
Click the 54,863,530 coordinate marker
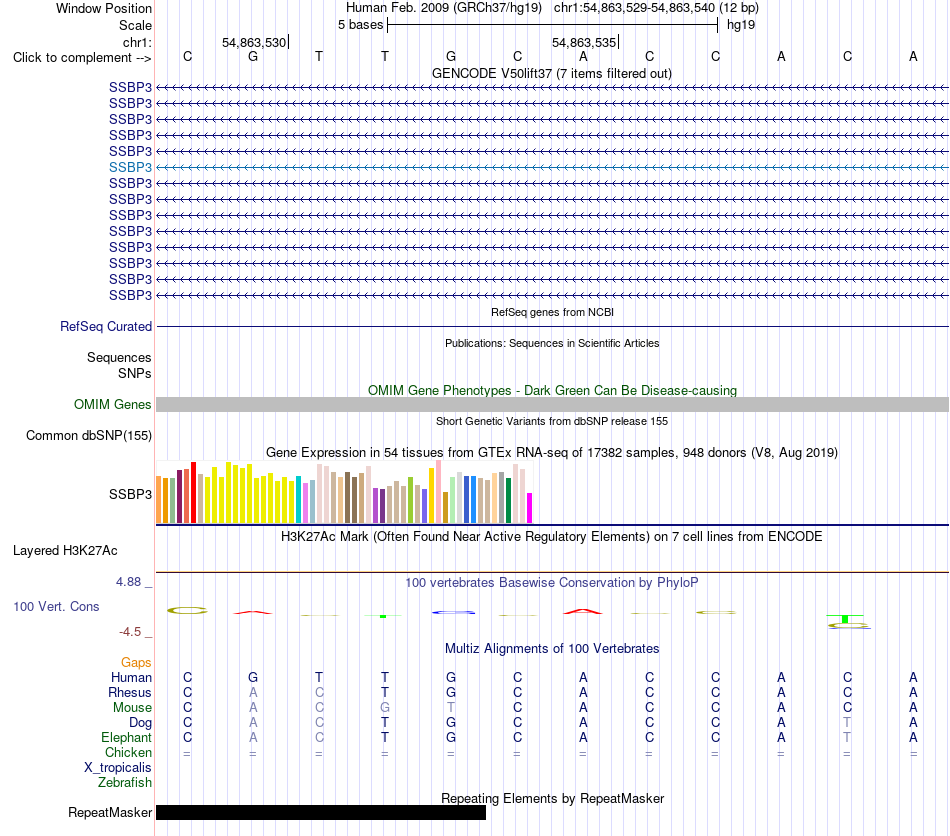254,42
